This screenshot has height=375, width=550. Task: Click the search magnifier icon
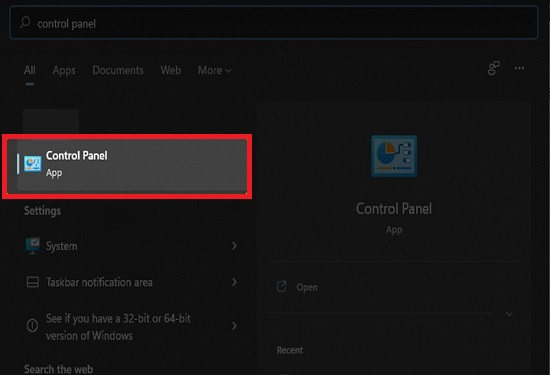click(x=25, y=22)
